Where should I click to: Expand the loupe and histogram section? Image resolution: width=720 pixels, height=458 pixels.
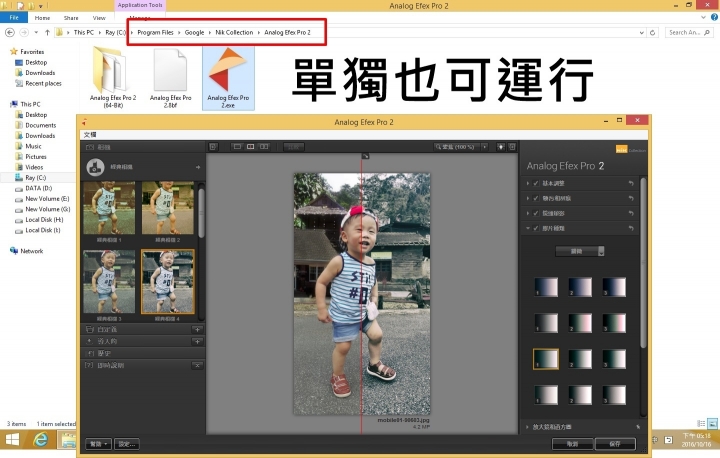pyautogui.click(x=527, y=427)
